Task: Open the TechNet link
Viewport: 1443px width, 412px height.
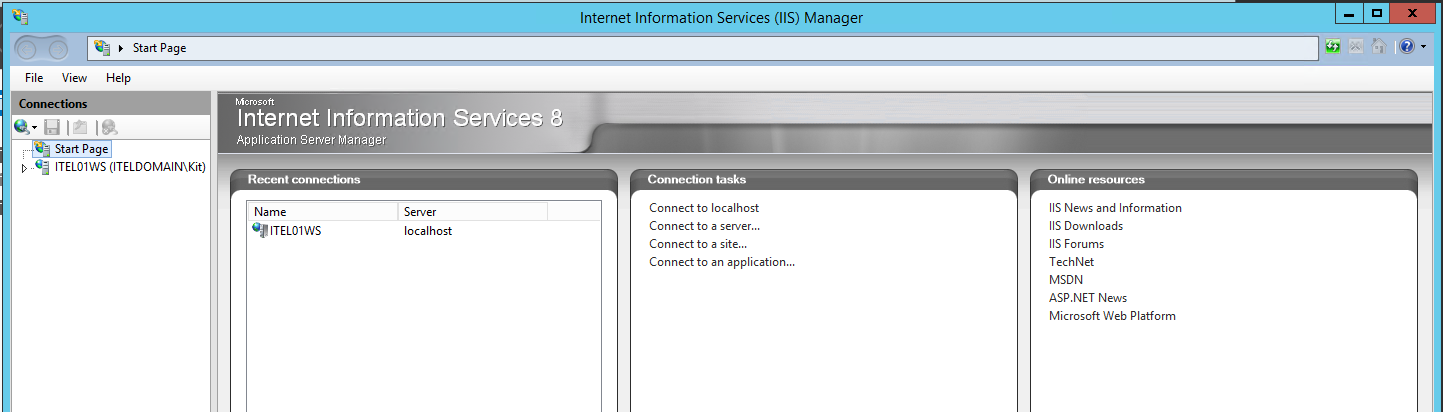Action: [1071, 262]
